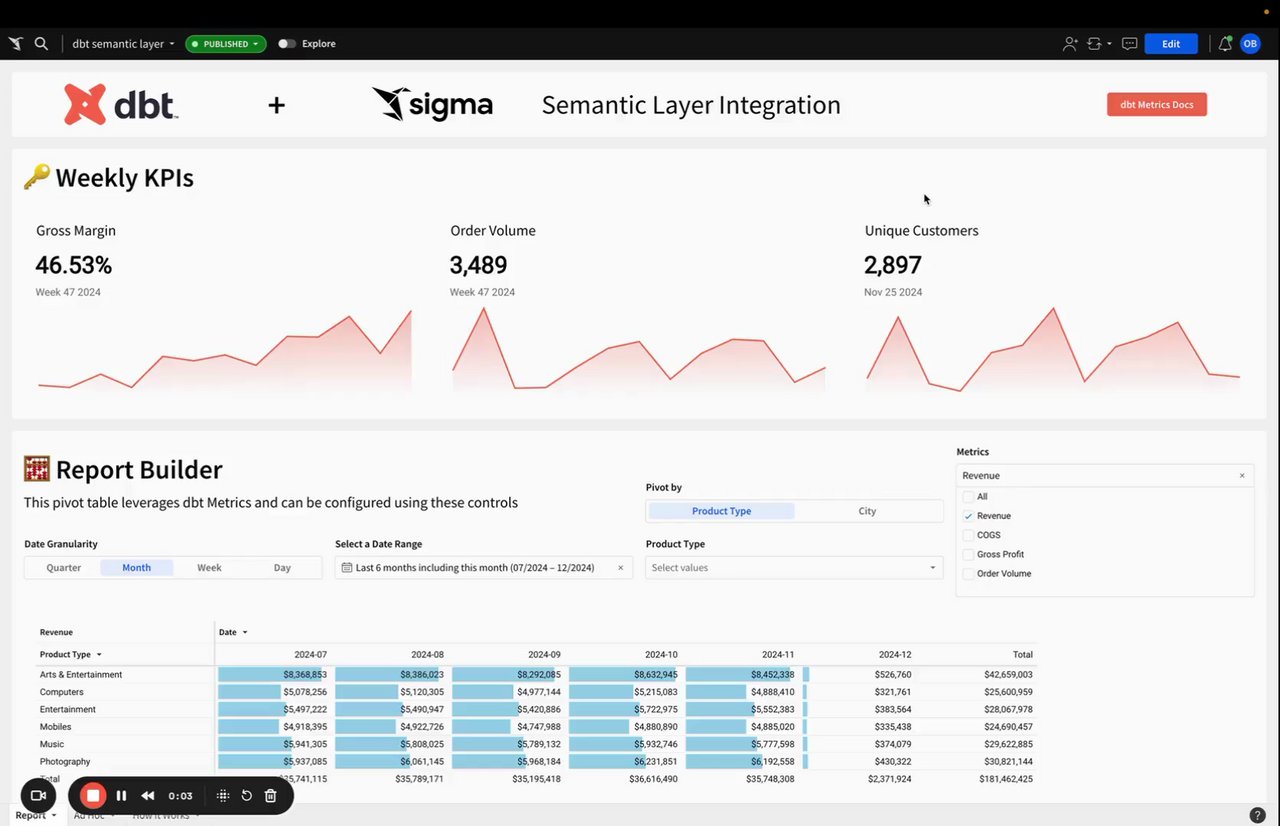The image size is (1280, 826).
Task: Click the 2024-07 column header
Action: click(x=310, y=655)
